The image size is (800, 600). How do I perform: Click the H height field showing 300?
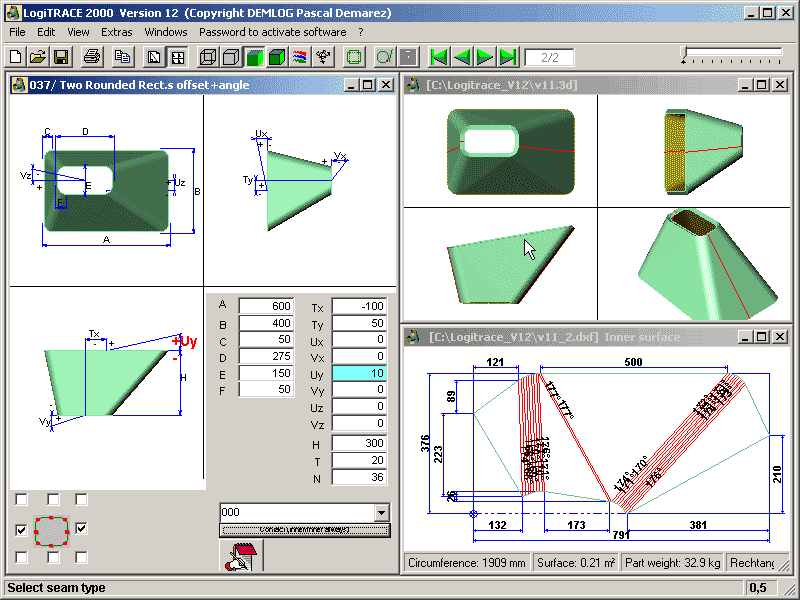tap(359, 443)
